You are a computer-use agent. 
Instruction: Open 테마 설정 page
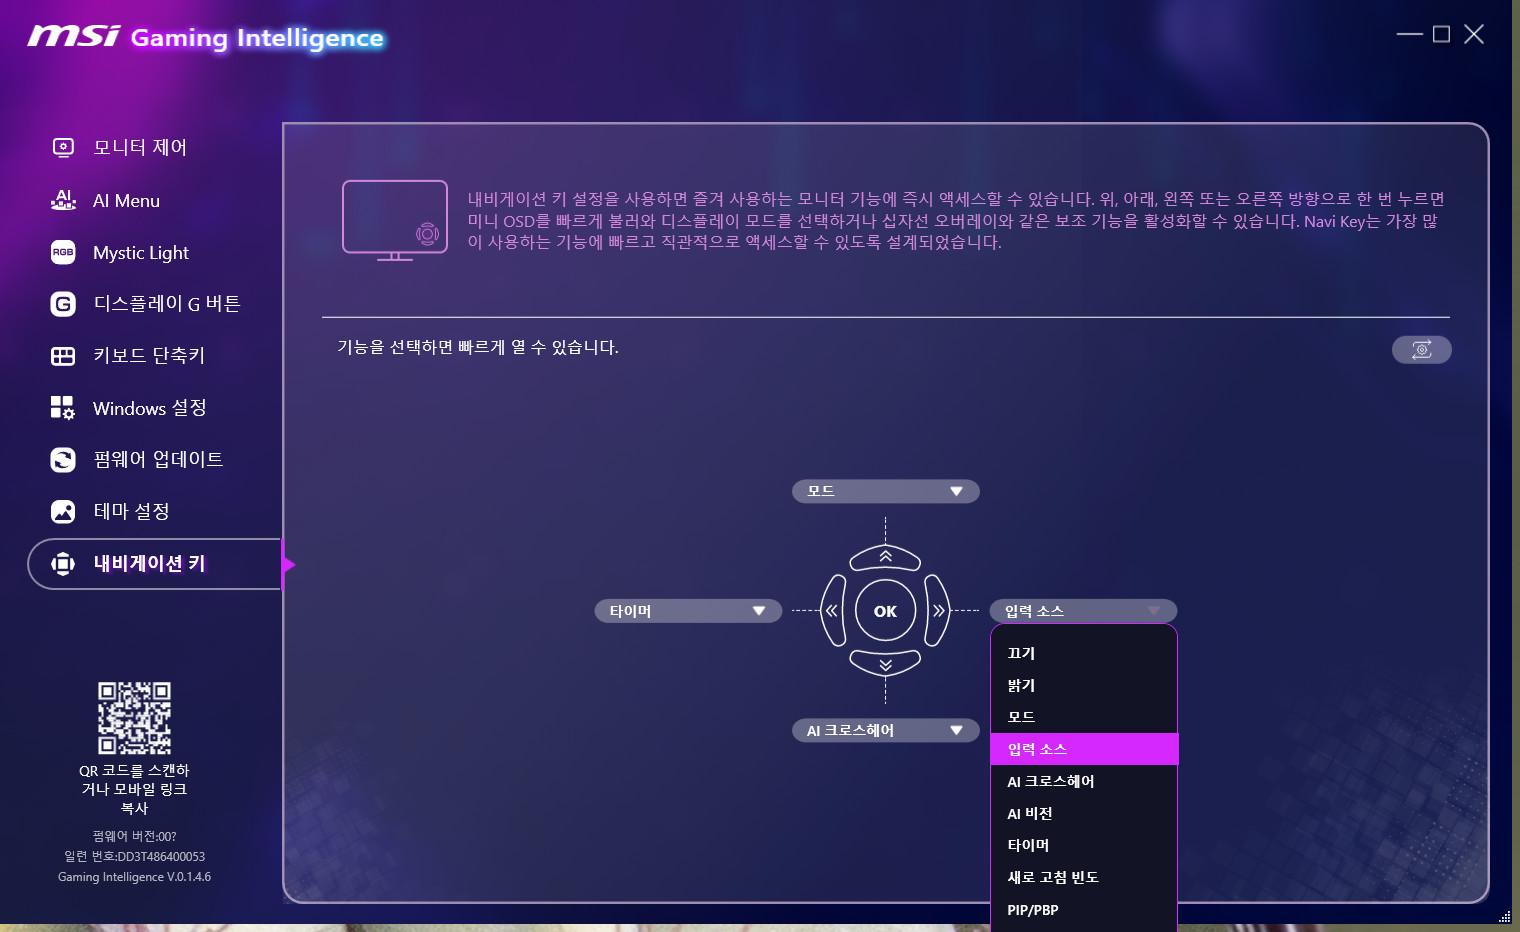pyautogui.click(x=131, y=512)
